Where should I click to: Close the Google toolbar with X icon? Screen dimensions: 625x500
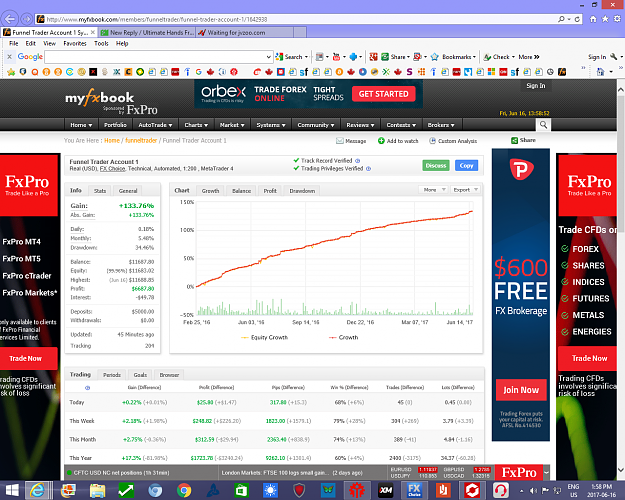(10, 57)
